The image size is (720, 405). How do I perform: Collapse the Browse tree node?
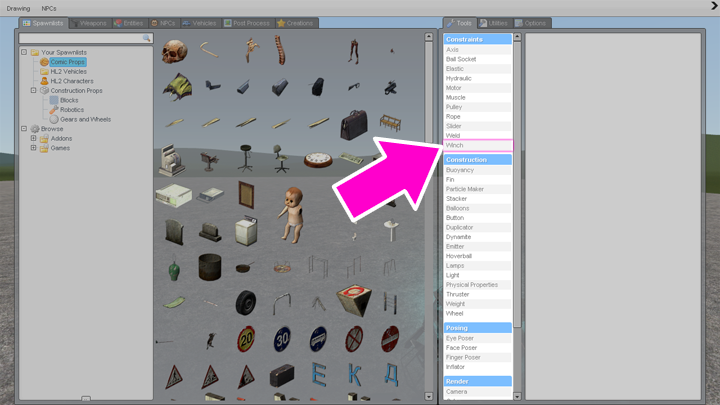[24, 129]
